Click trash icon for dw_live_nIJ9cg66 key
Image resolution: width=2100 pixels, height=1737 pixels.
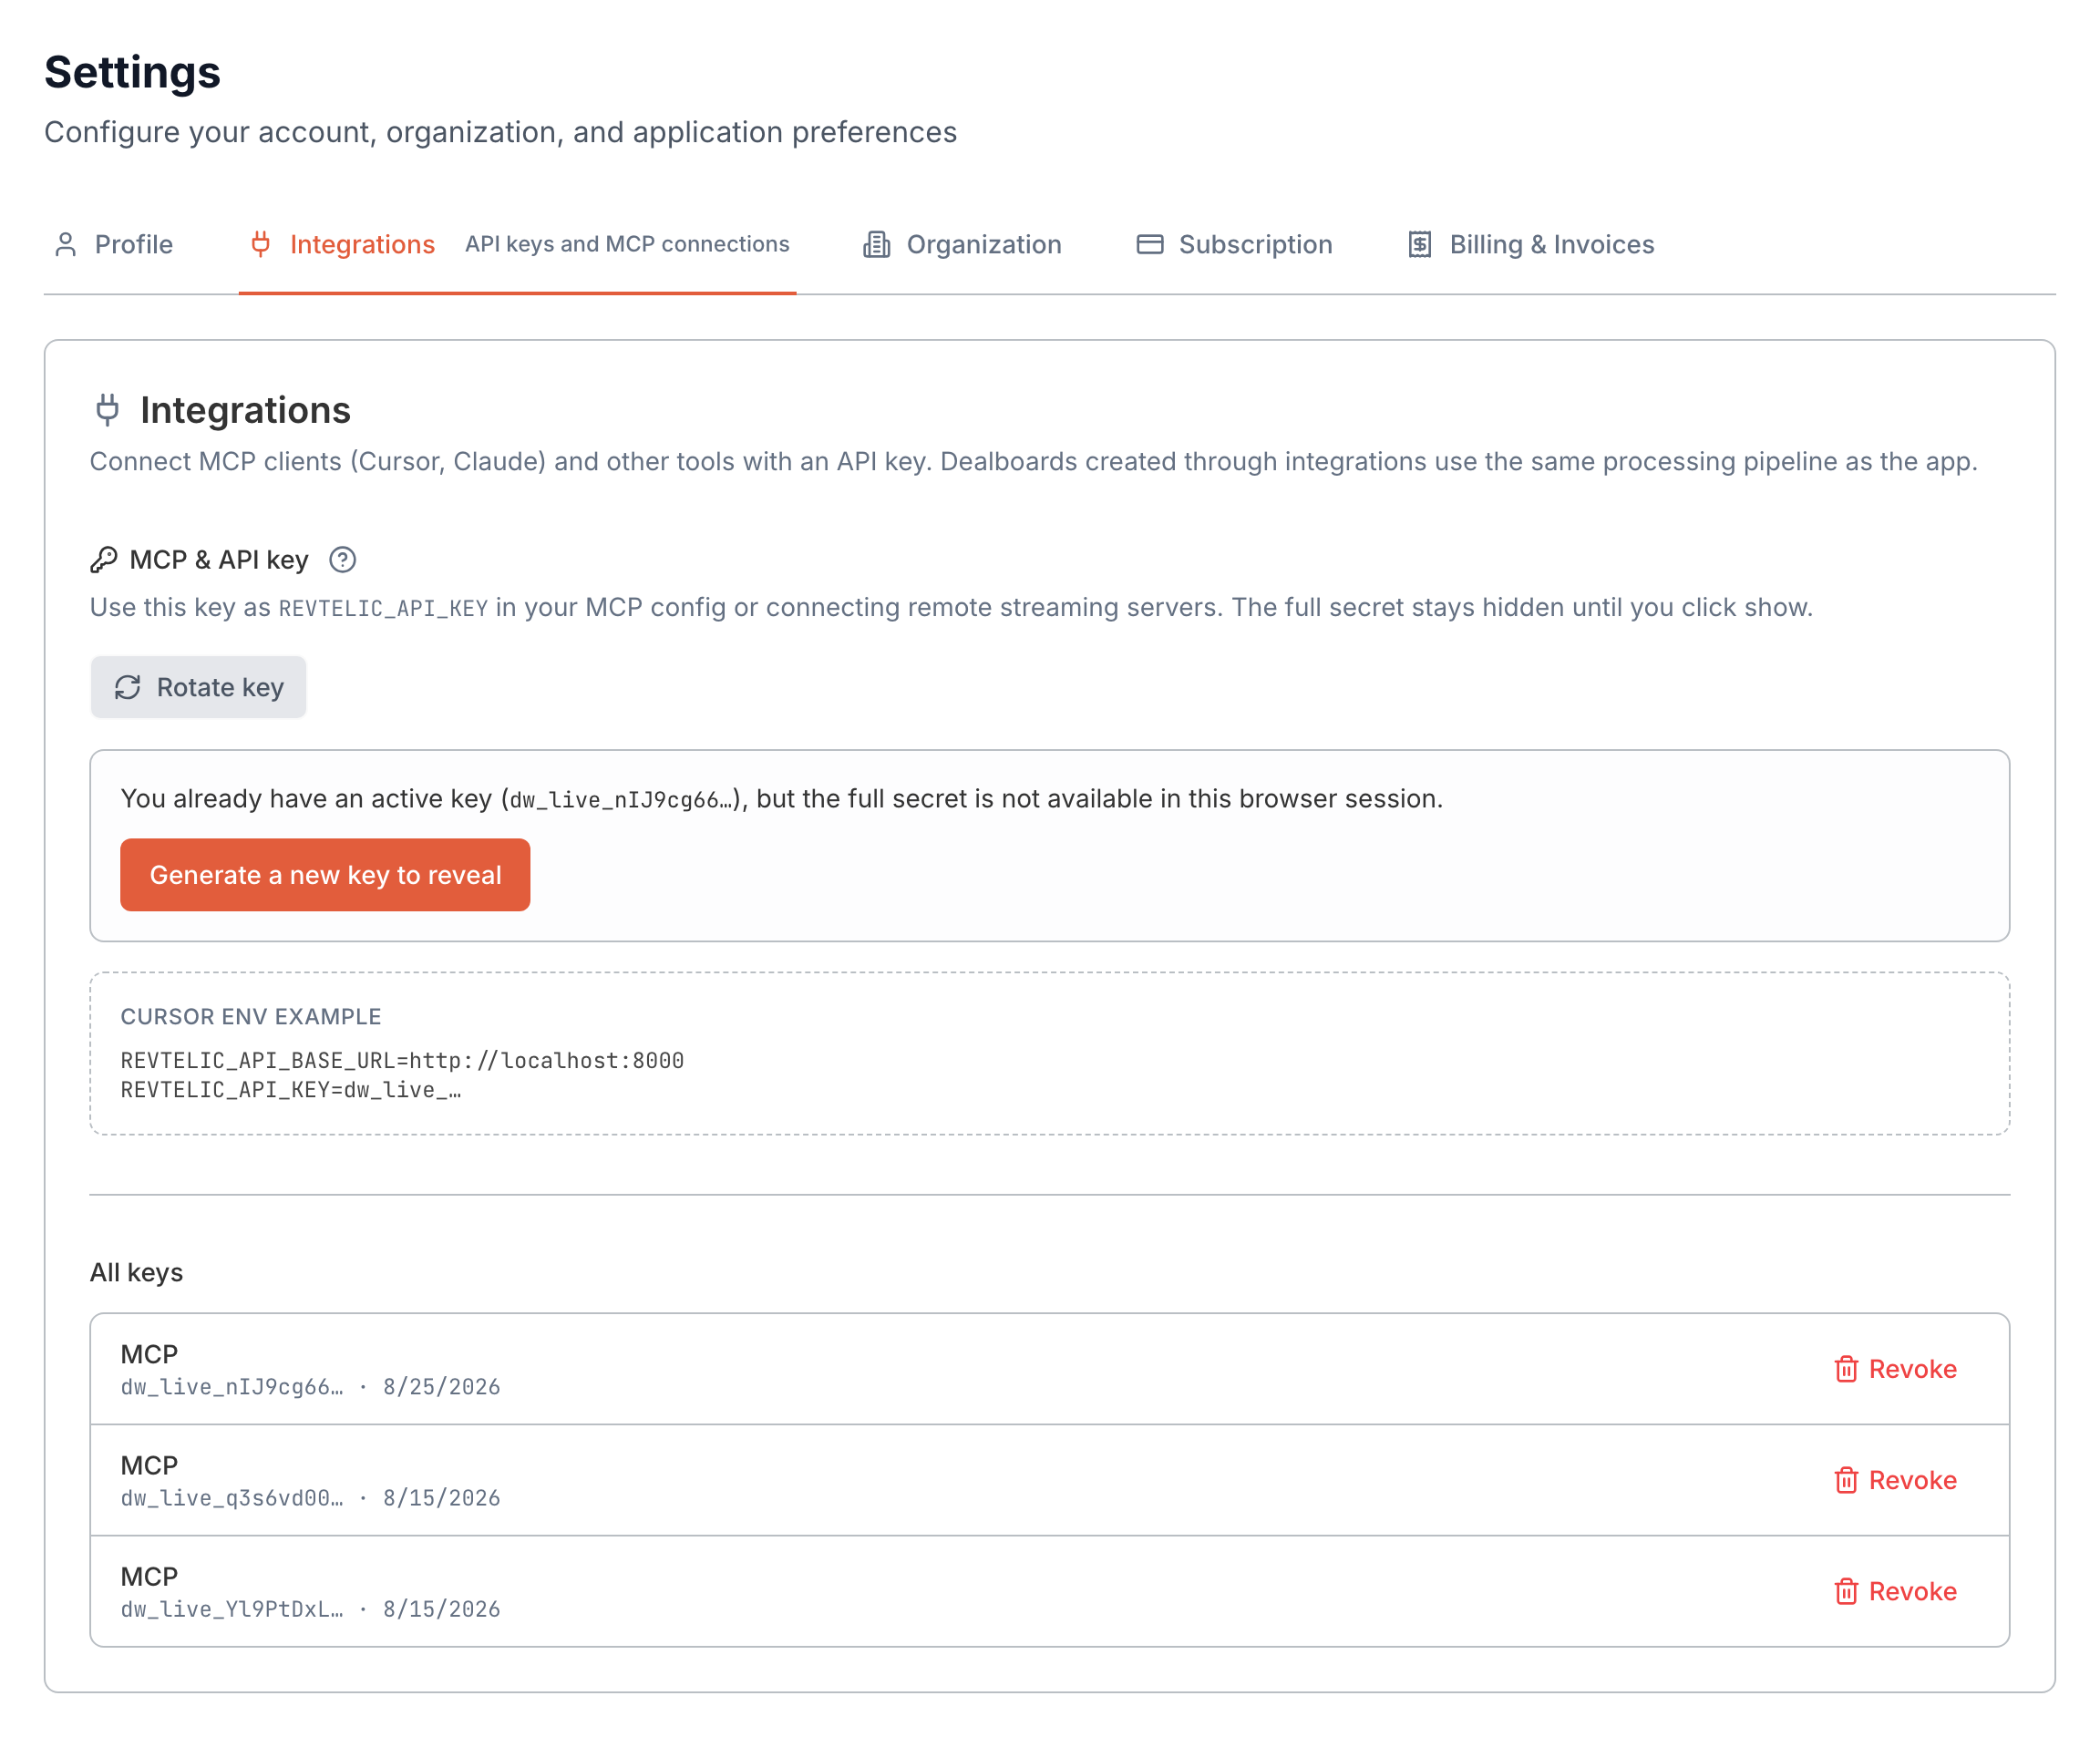tap(1846, 1369)
